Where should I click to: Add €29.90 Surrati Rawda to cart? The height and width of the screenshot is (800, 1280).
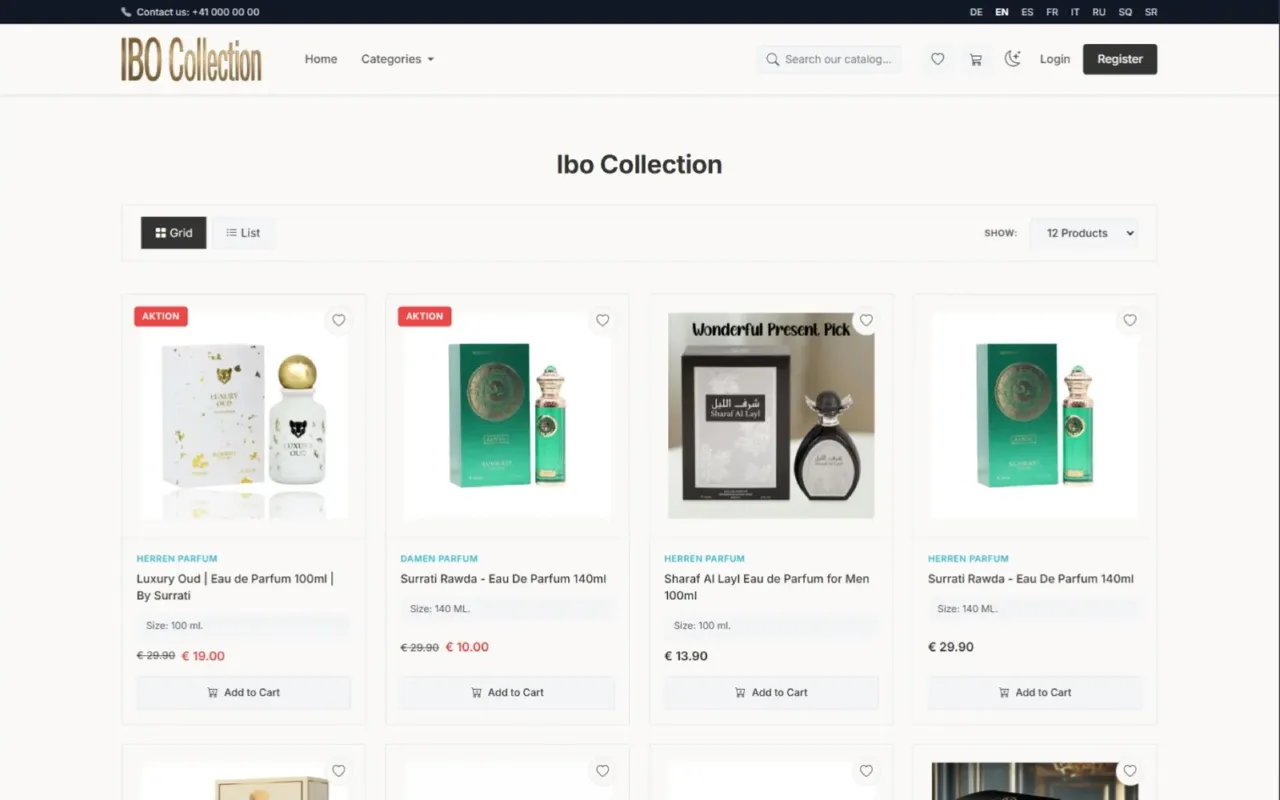[1035, 692]
